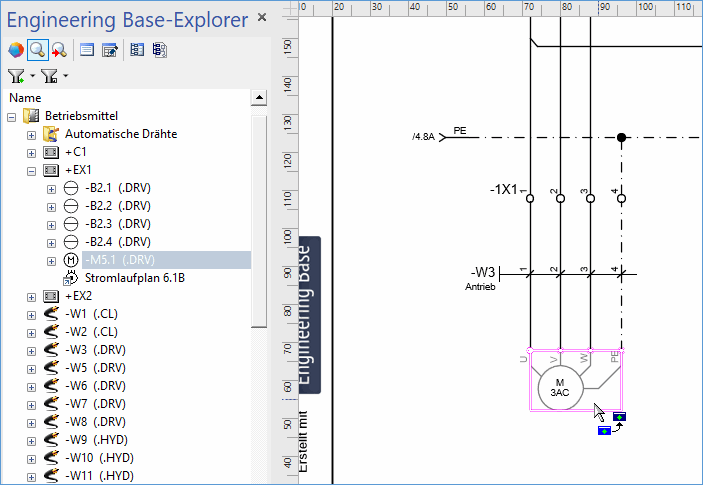Viewport: 703px width, 485px height.
Task: Click the filter funnel with green plus
Action: coord(16,76)
